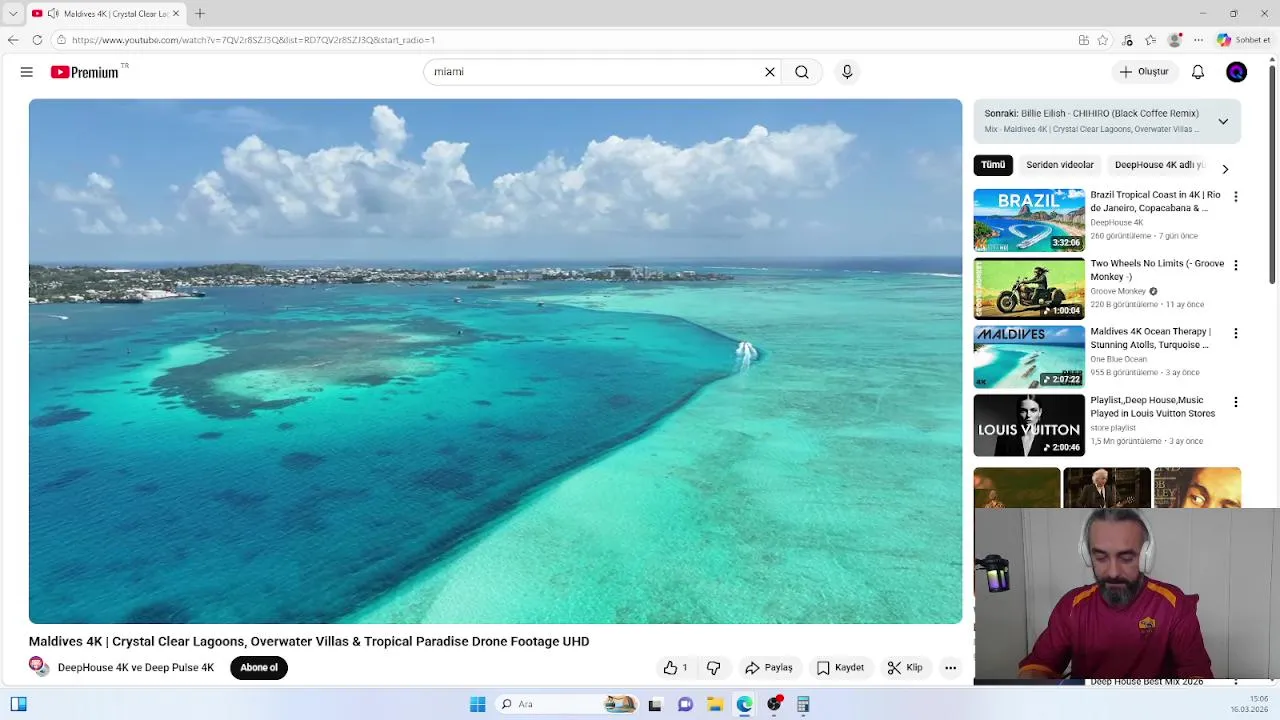Click the taskbar Ara search box
Viewport: 1280px width, 720px height.
click(x=565, y=704)
